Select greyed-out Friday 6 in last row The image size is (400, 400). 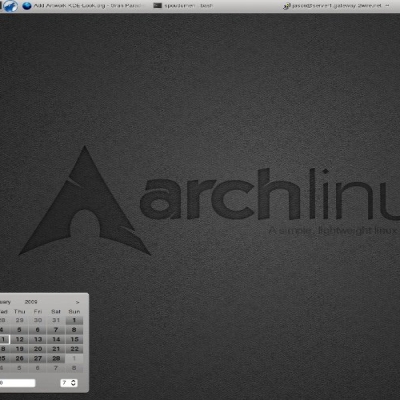38,368
